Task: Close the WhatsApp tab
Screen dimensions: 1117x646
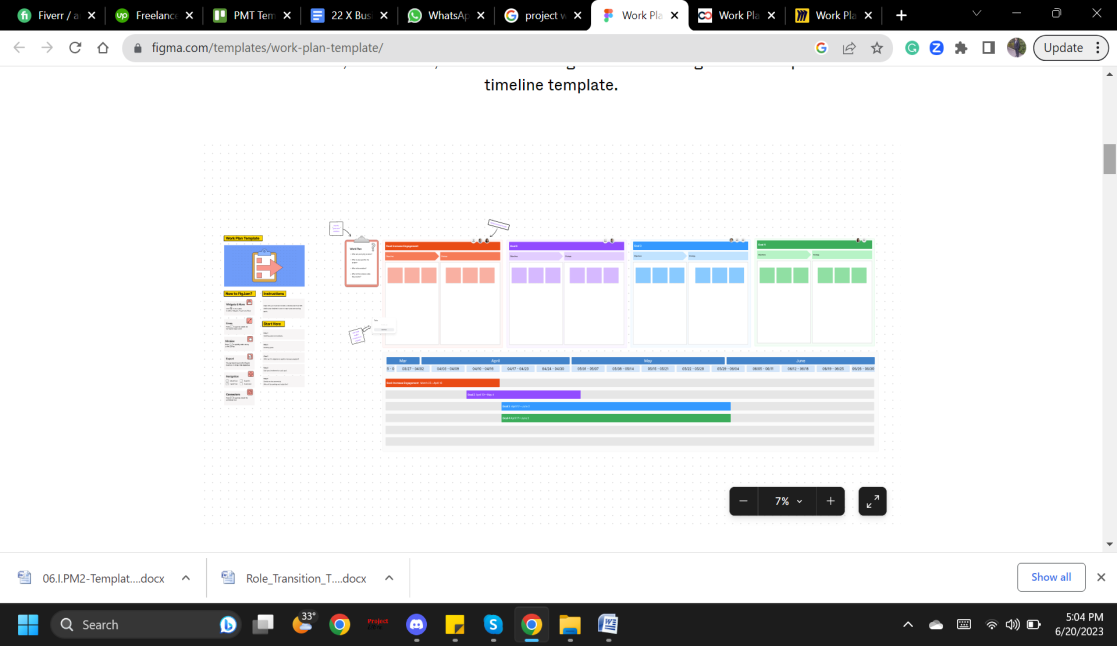Action: [481, 15]
